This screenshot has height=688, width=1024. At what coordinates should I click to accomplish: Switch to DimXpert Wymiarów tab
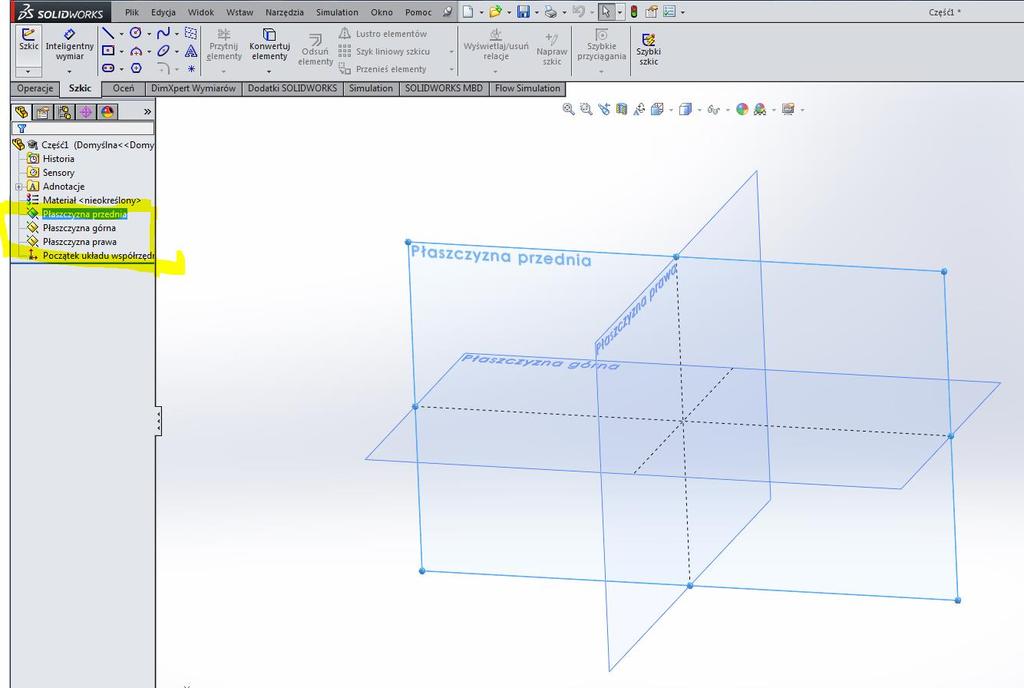pos(193,89)
